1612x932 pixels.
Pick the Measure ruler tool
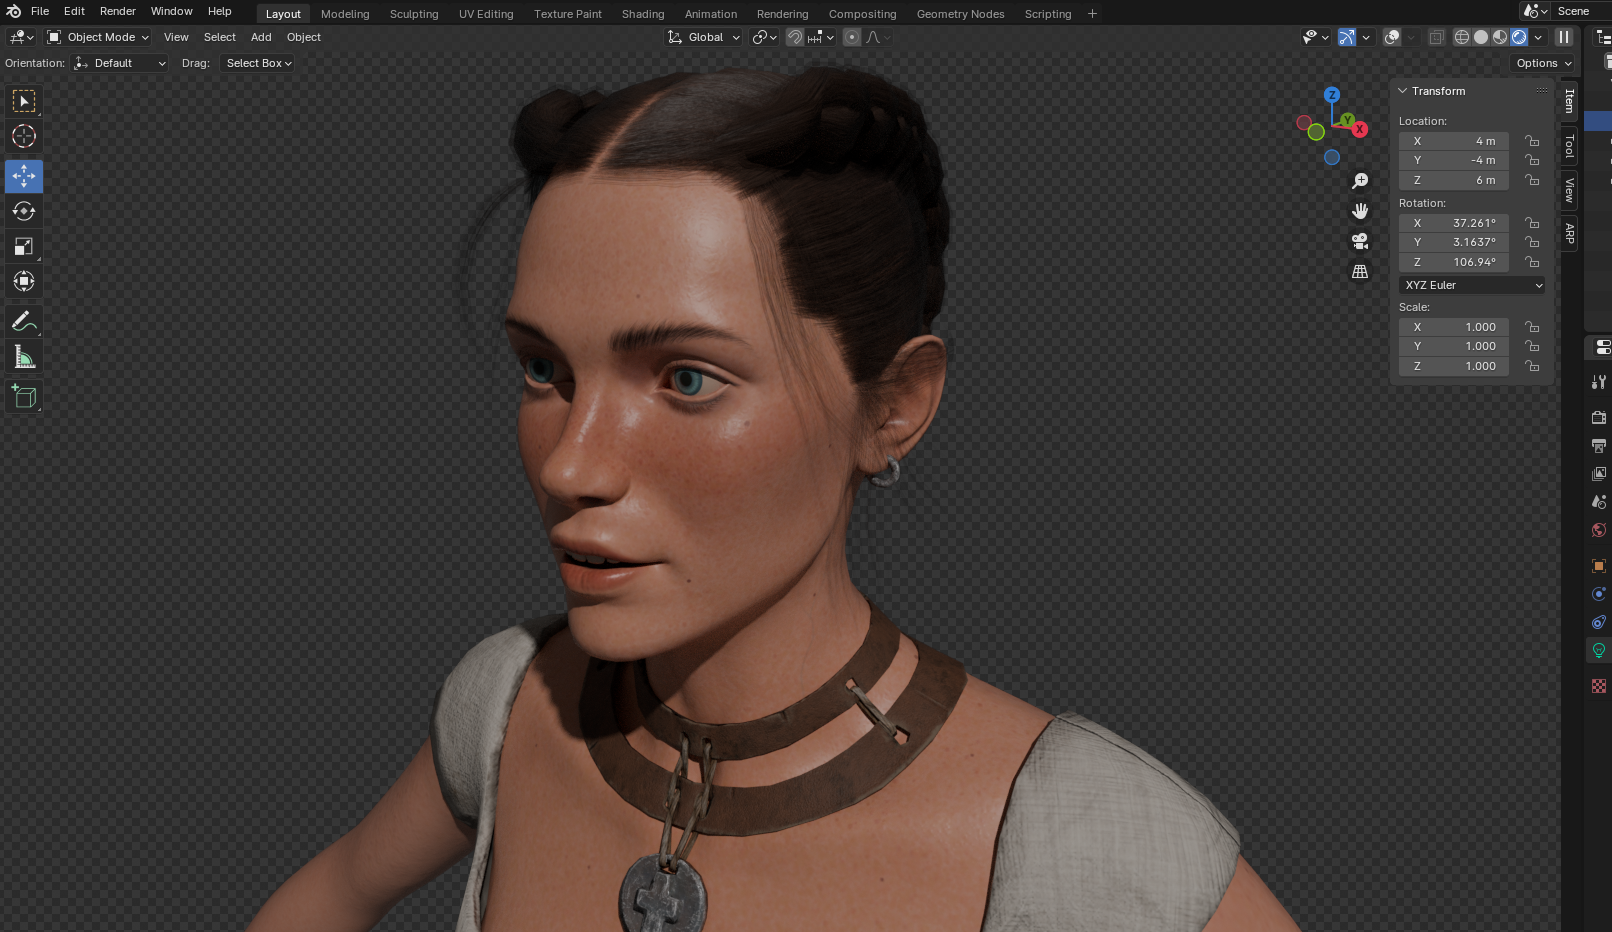(x=24, y=357)
